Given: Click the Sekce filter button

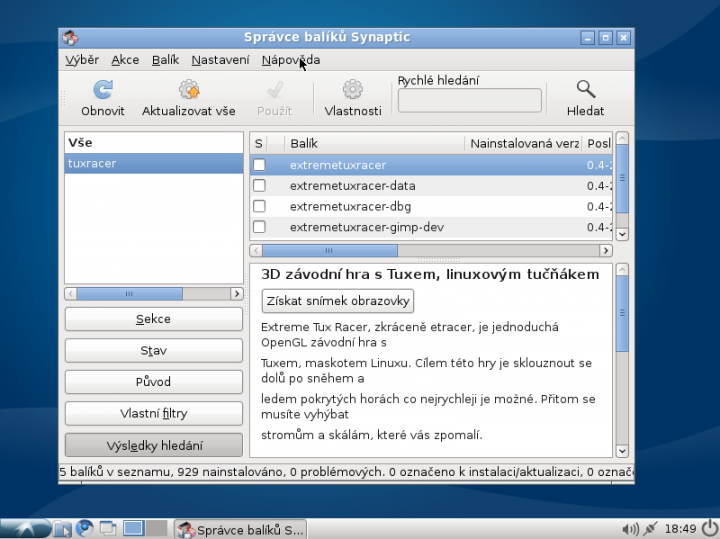Looking at the screenshot, I should (x=154, y=319).
